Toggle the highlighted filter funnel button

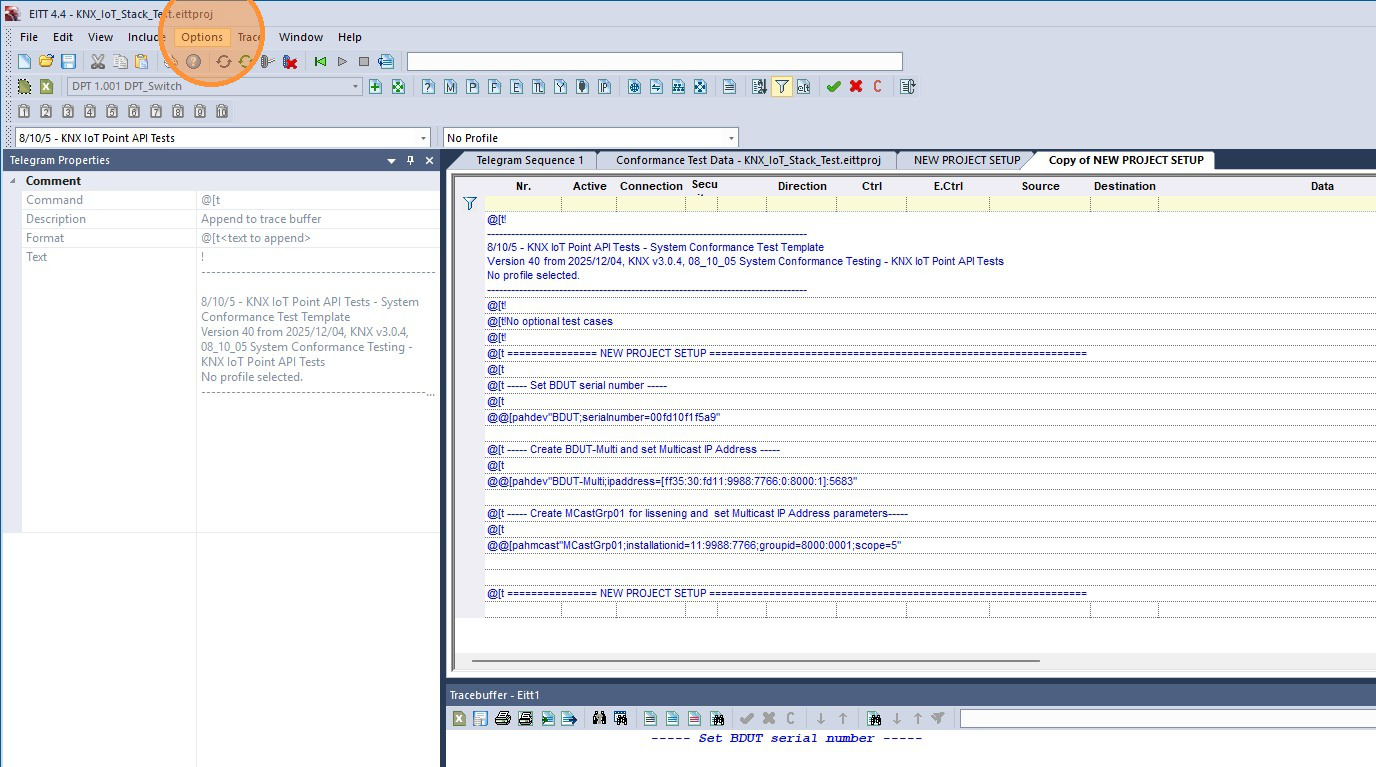(782, 87)
